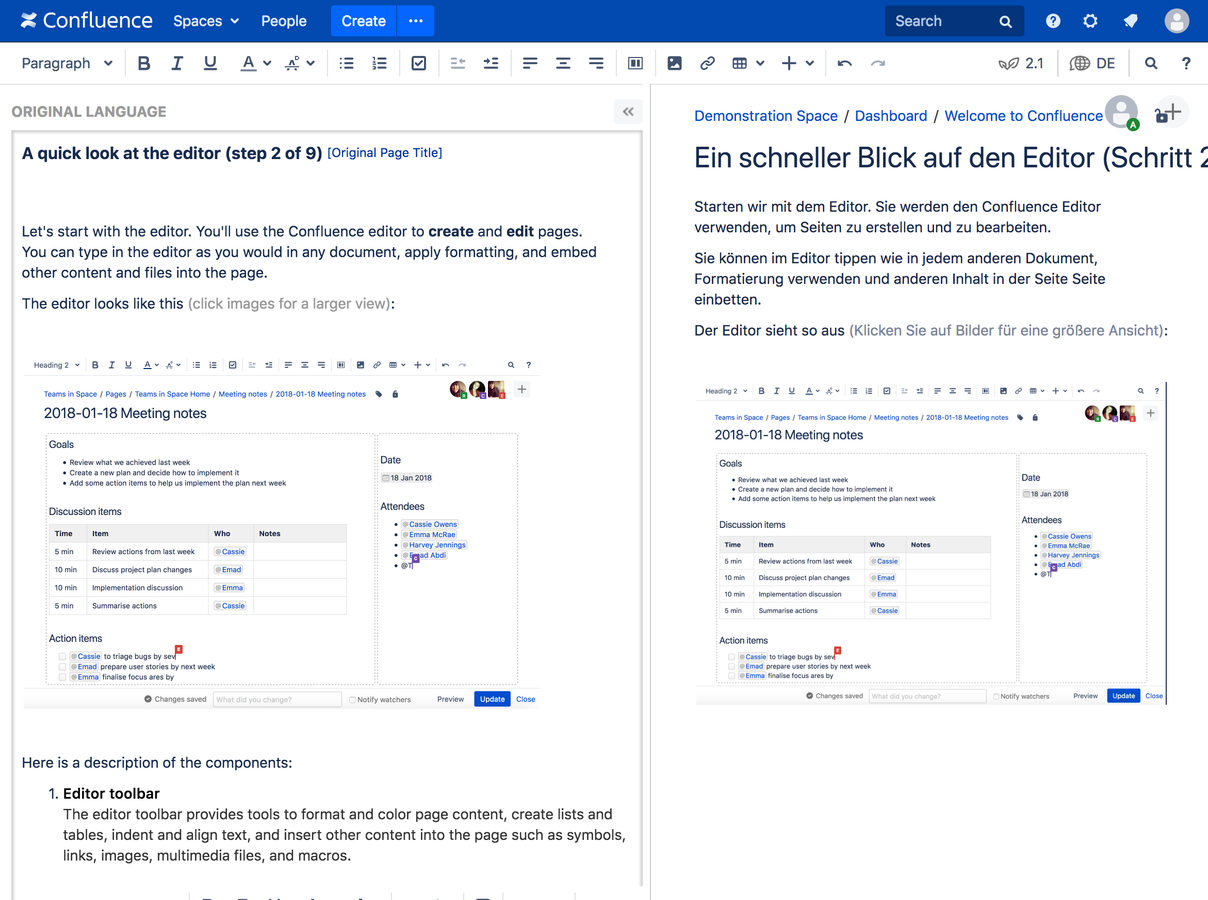Toggle underline formatting
1208x900 pixels.
tap(210, 63)
